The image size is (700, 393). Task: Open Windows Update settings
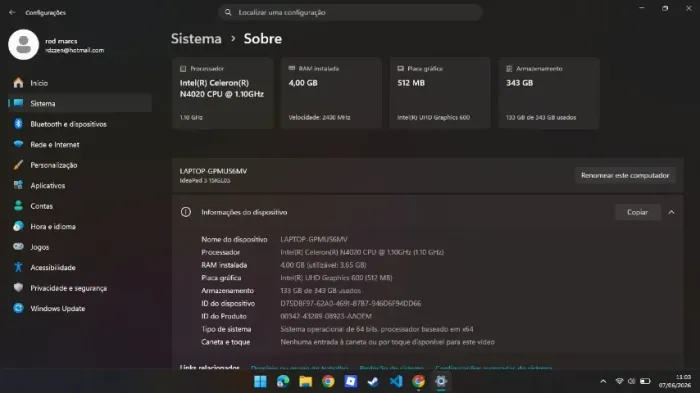click(80, 308)
